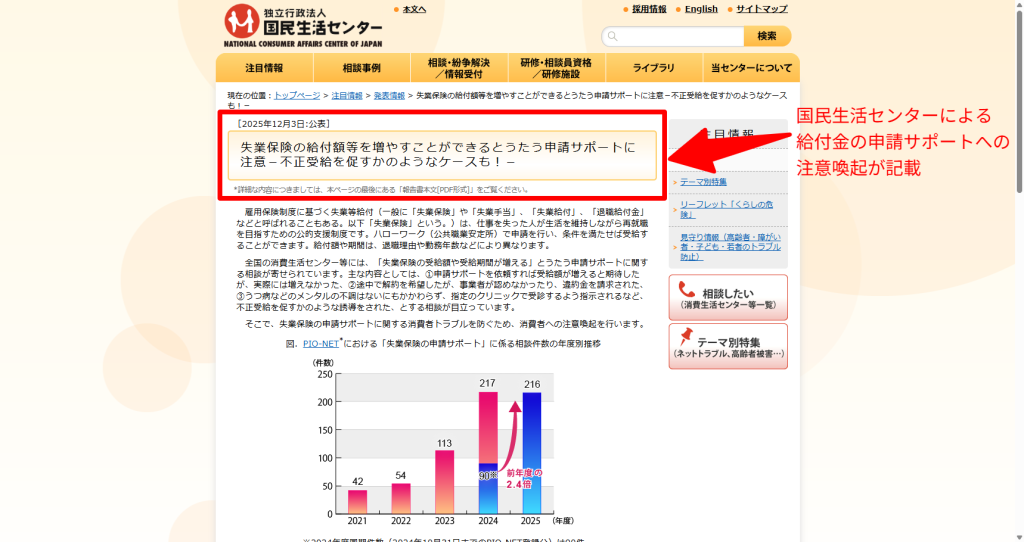Go to 注目情報 breadcrumb link
The height and width of the screenshot is (542, 1024).
point(347,95)
